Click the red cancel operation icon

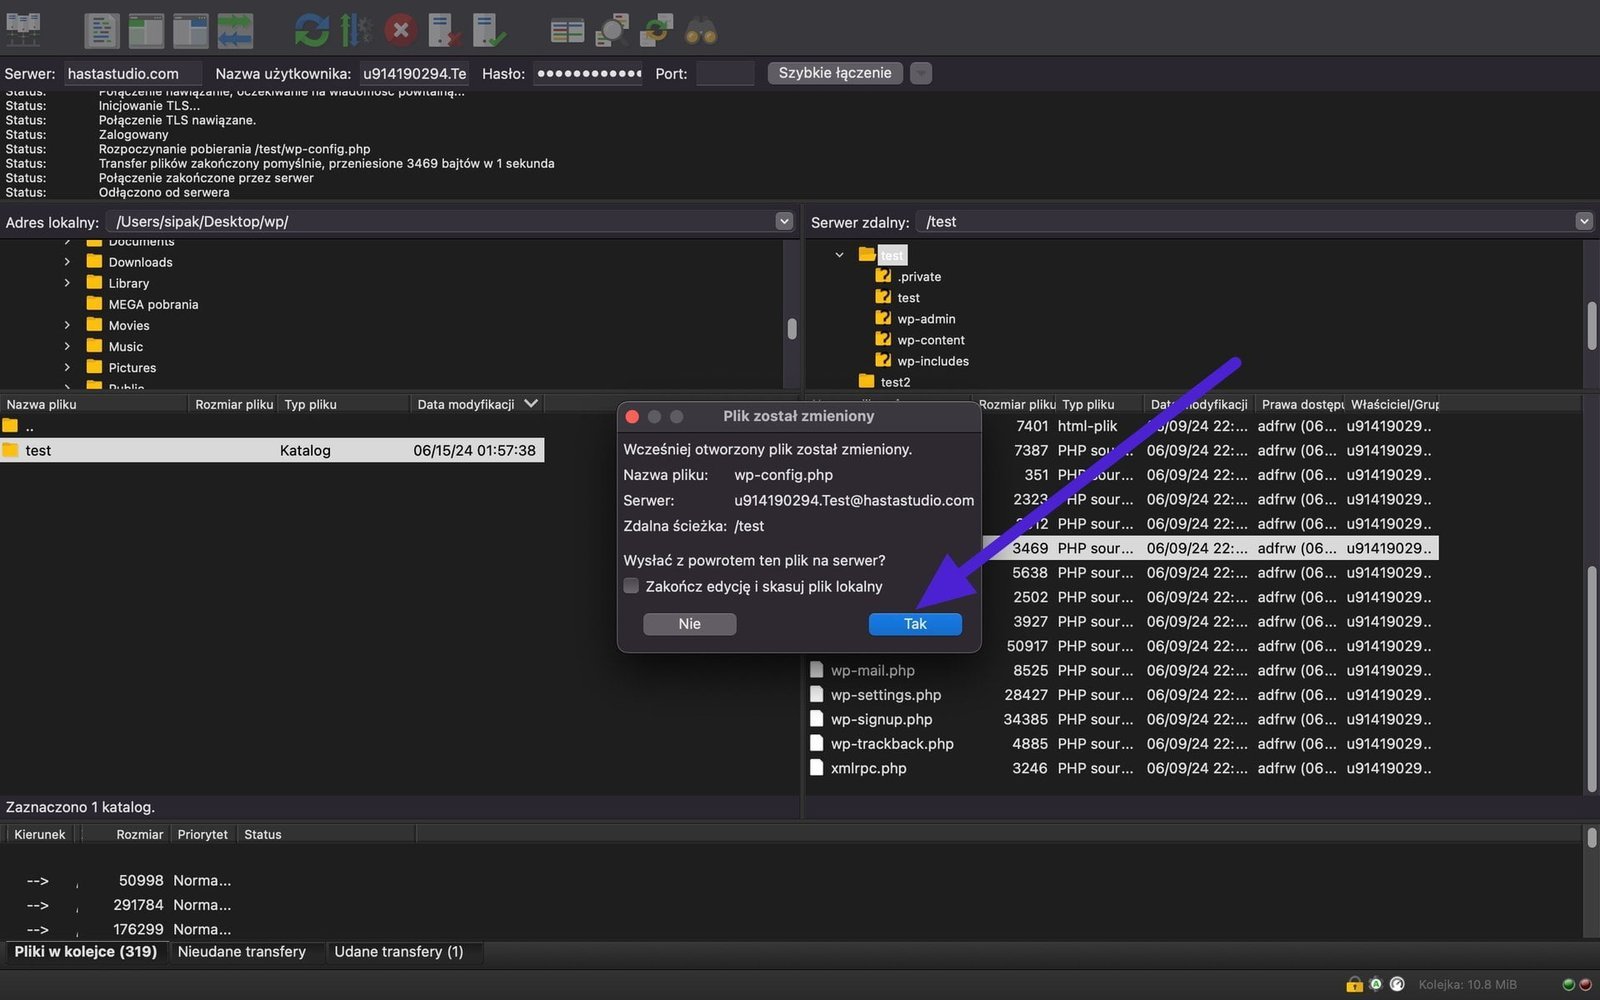[401, 30]
